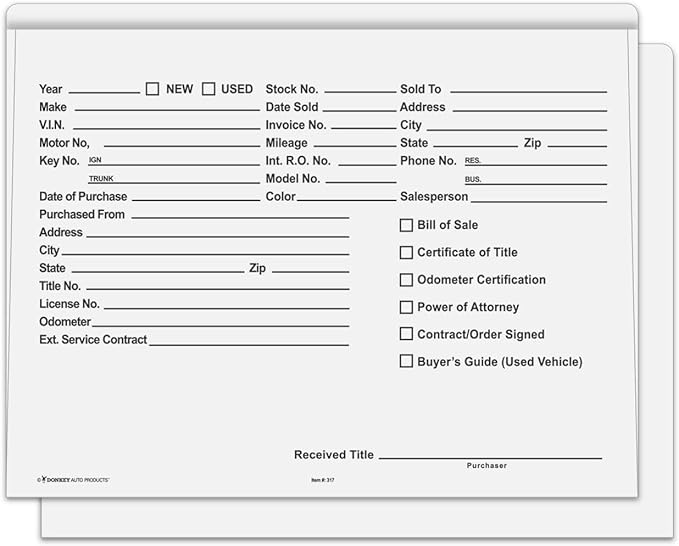Viewport: 679px width, 546px height.
Task: Tick the Certificate of Title checkbox
Action: click(406, 253)
